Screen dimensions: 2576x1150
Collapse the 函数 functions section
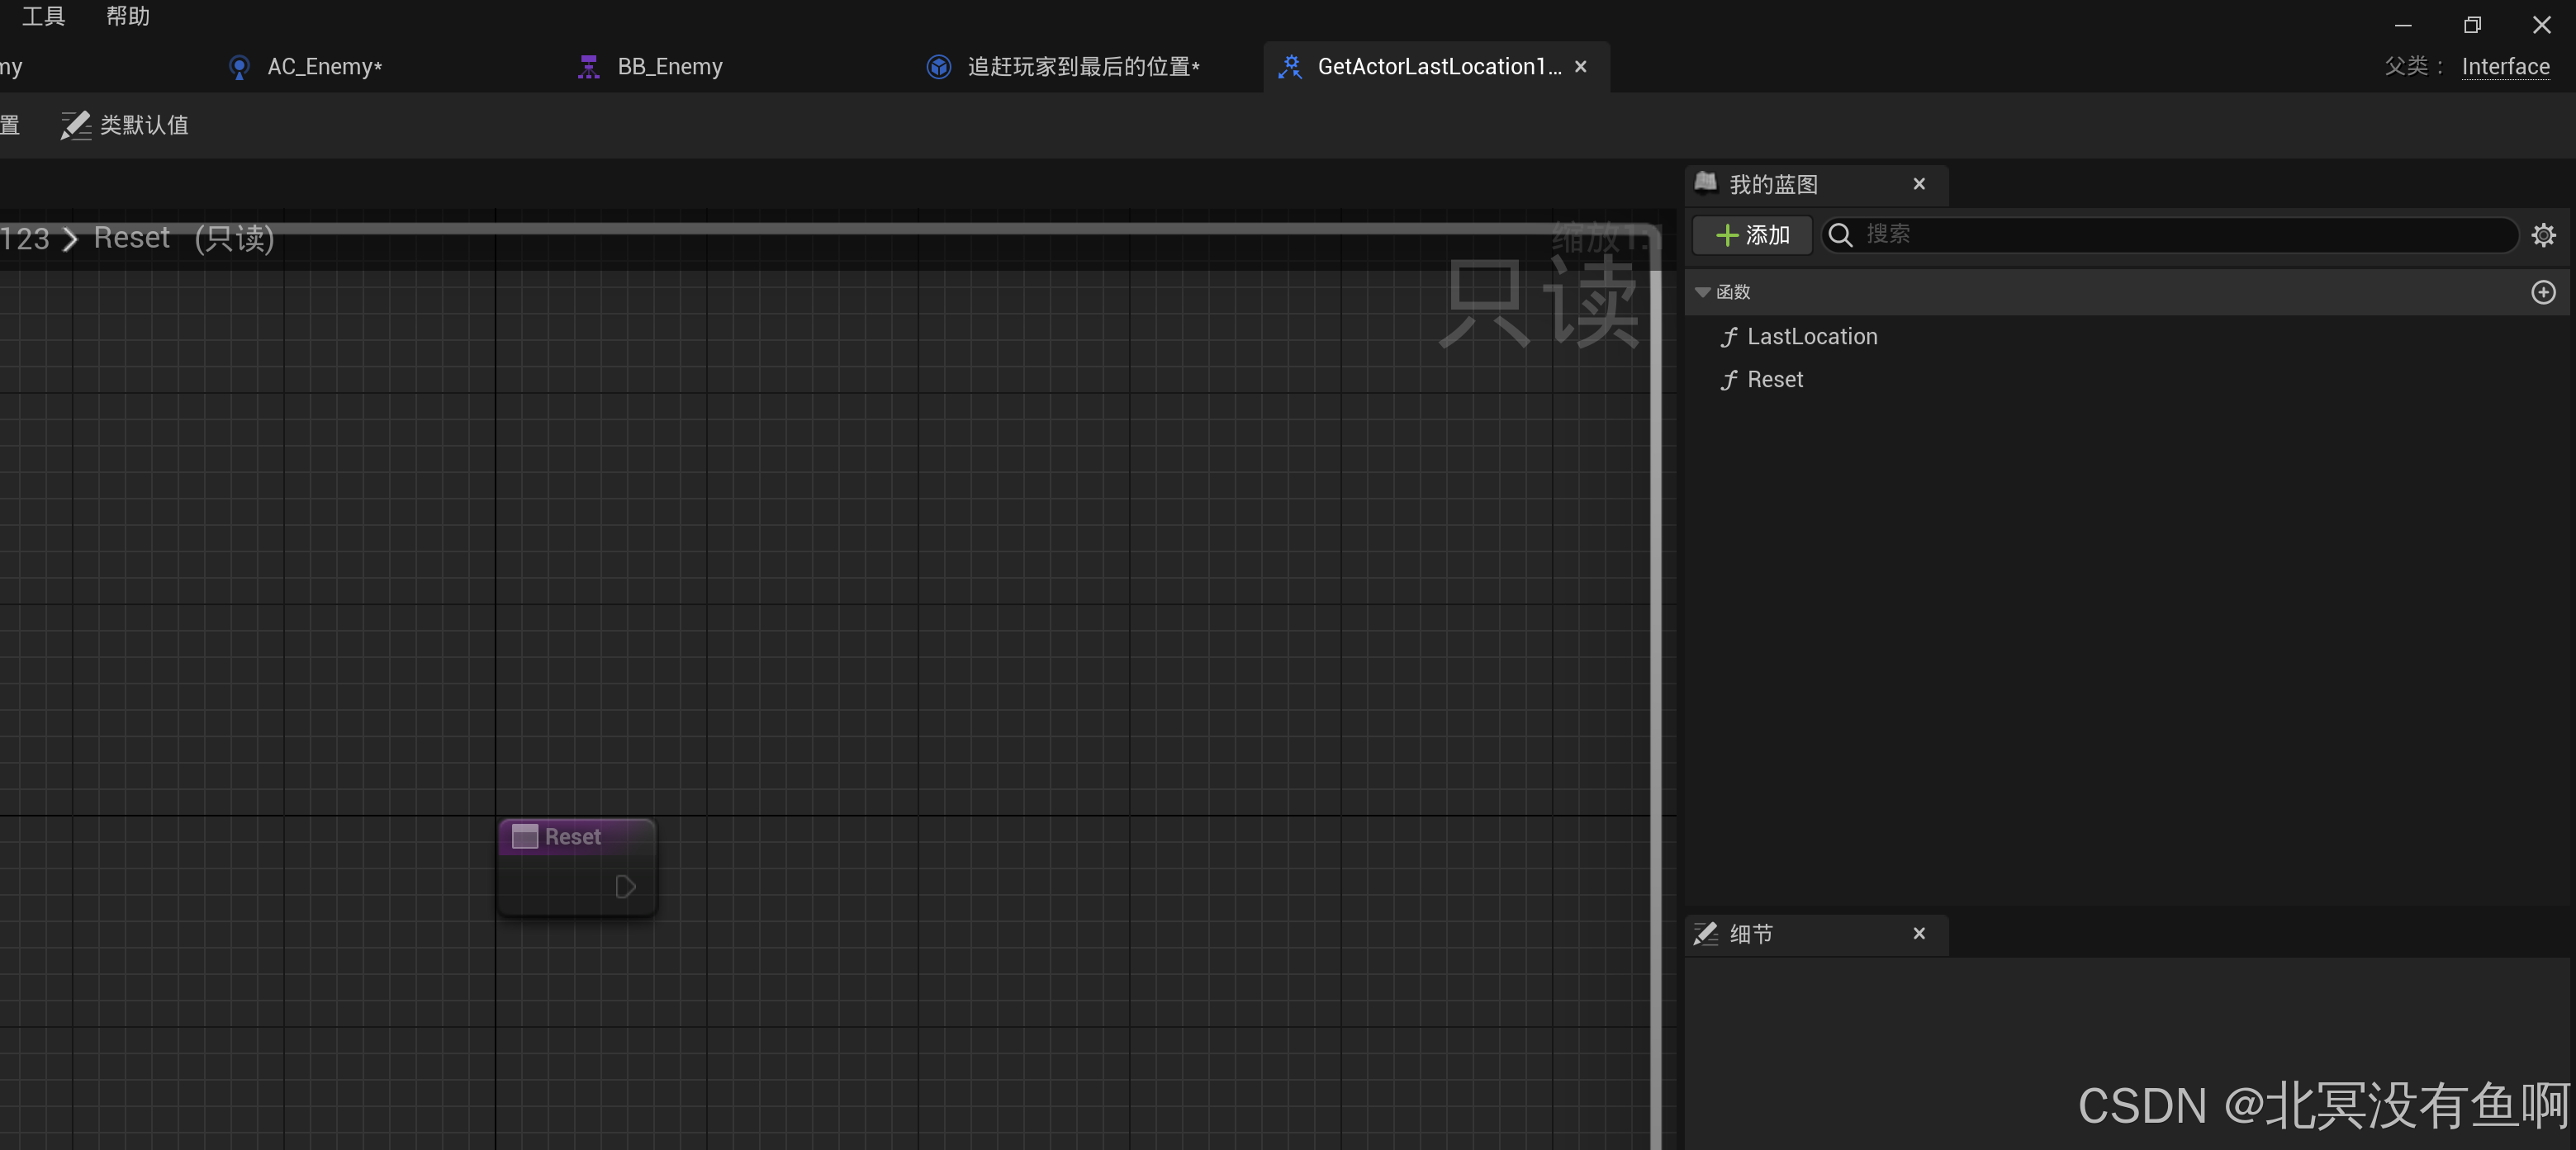coord(1702,292)
